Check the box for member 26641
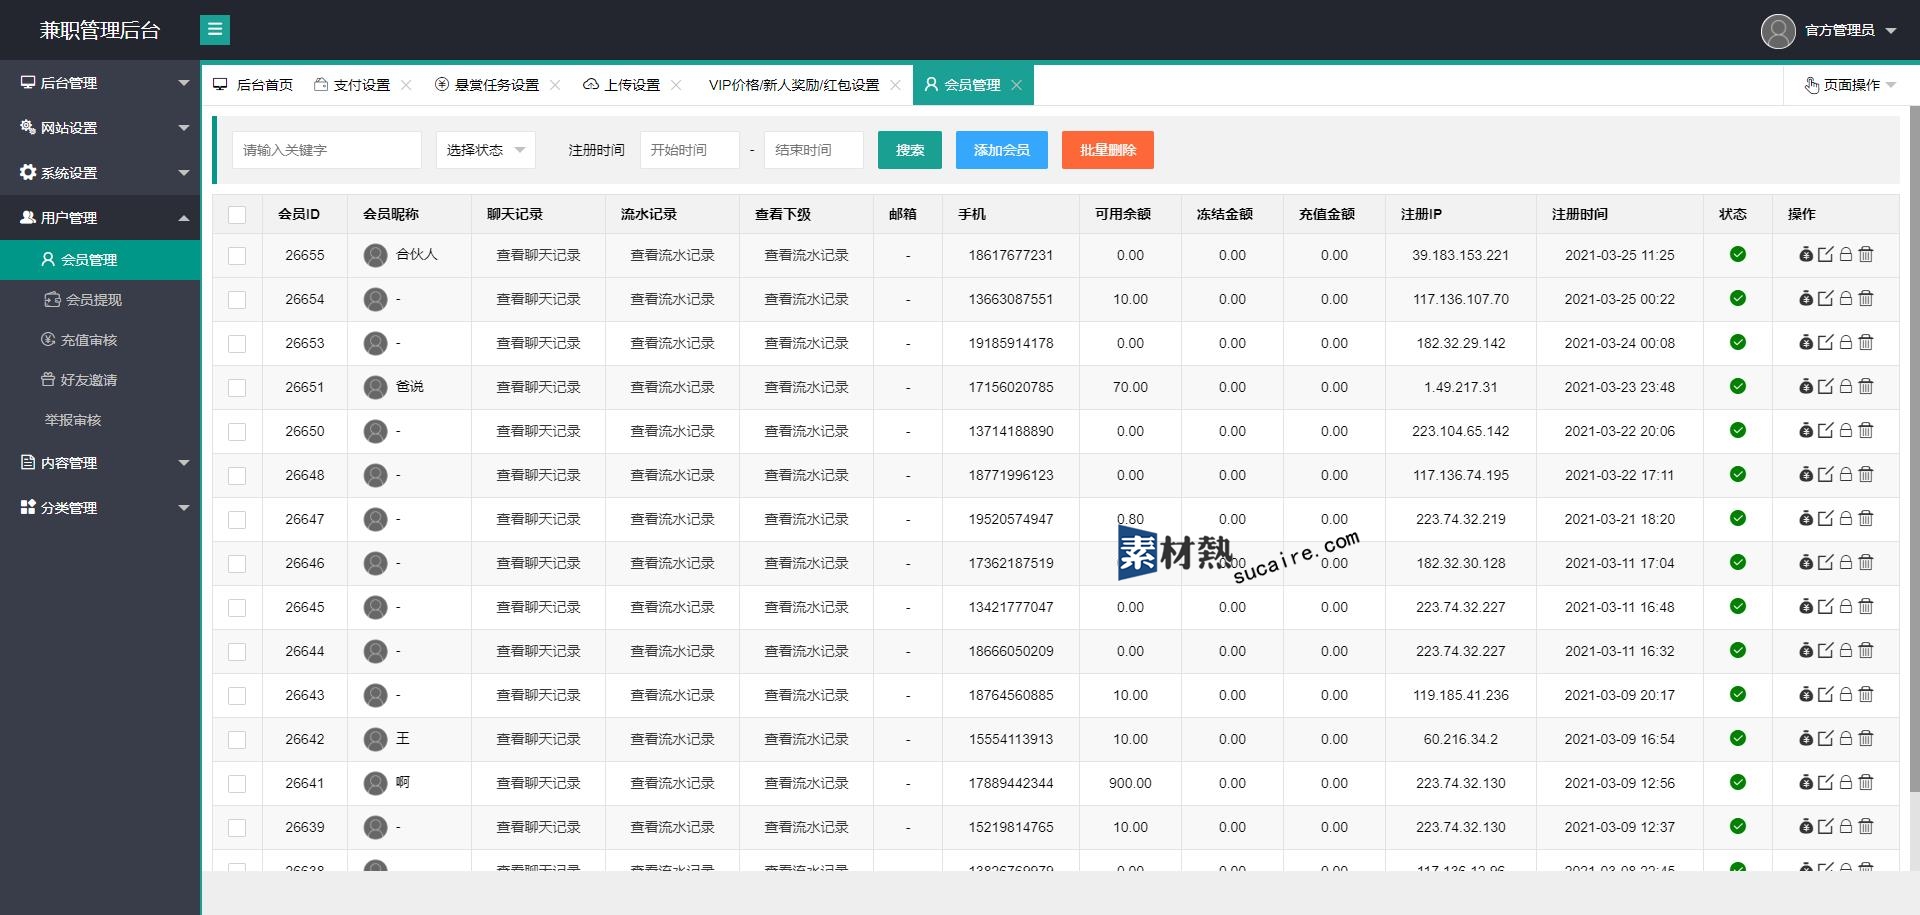 pyautogui.click(x=237, y=784)
